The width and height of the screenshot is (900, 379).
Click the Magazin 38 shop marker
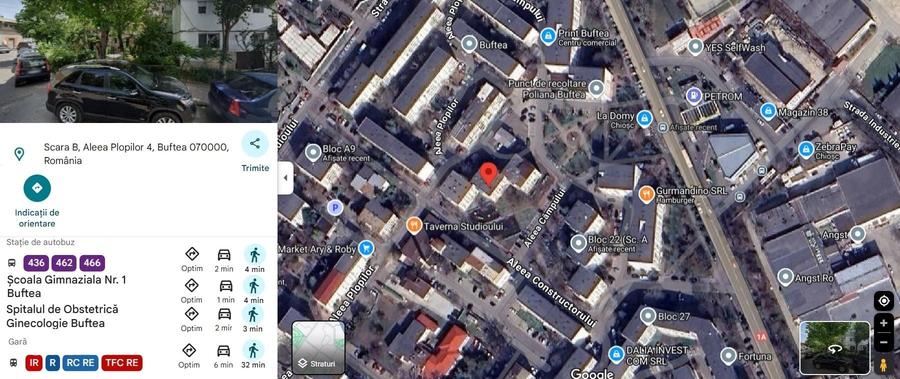pos(768,111)
